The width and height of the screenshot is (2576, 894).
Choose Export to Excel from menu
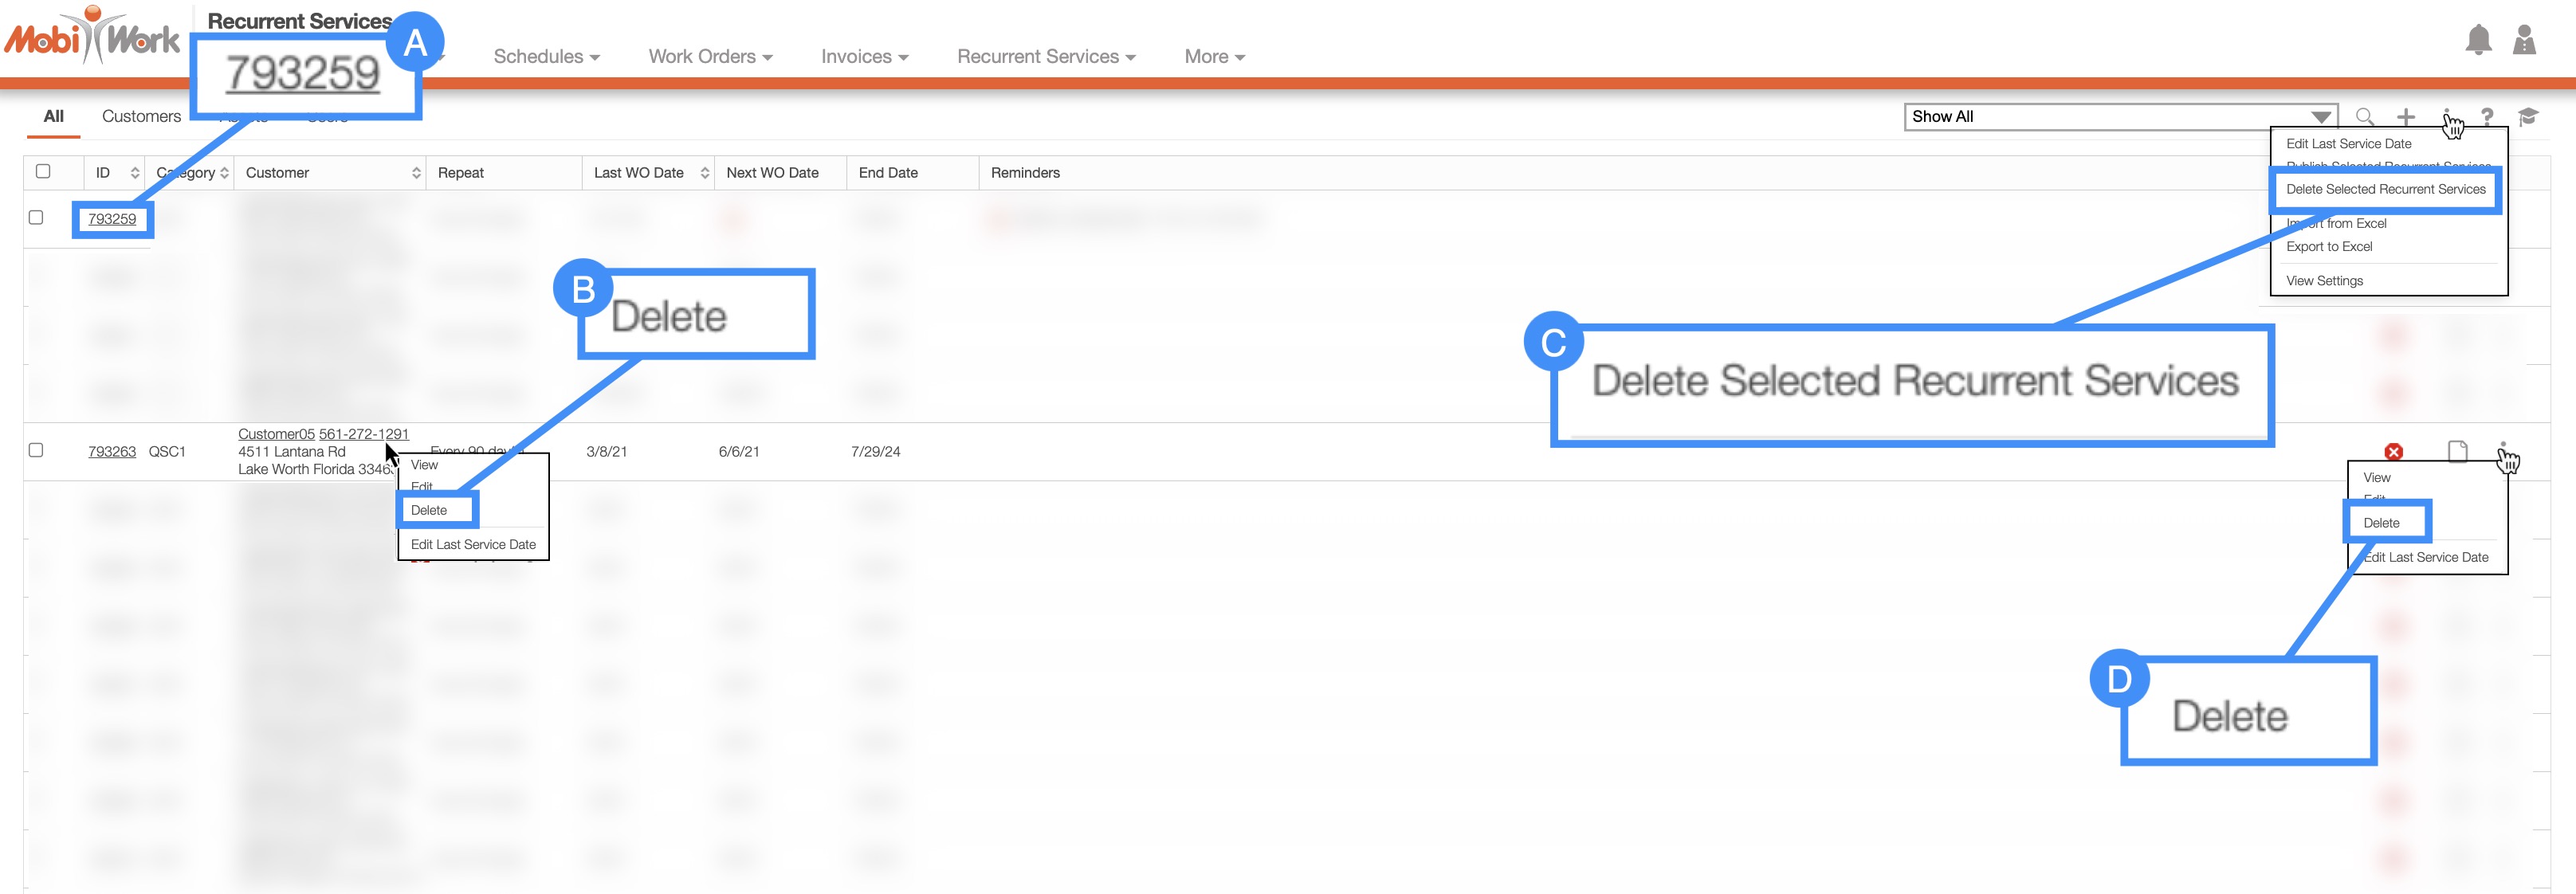pos(2329,246)
